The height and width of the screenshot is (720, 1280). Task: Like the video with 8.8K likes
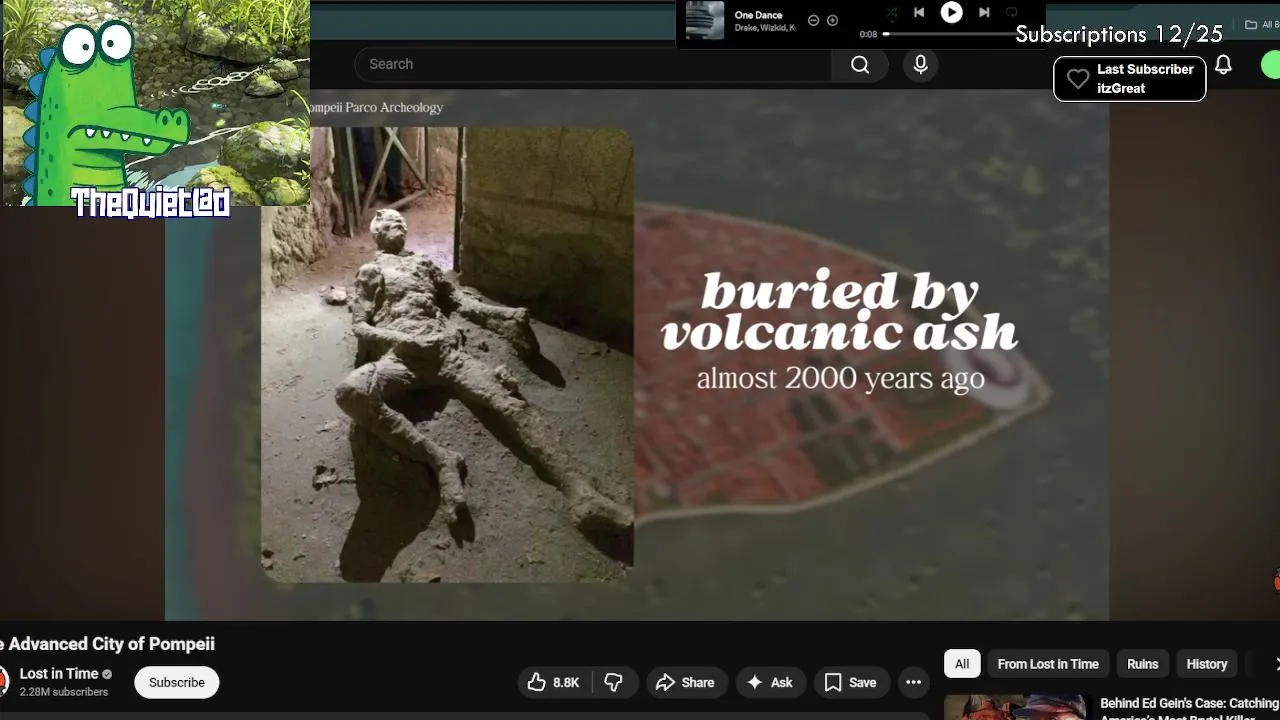(554, 682)
